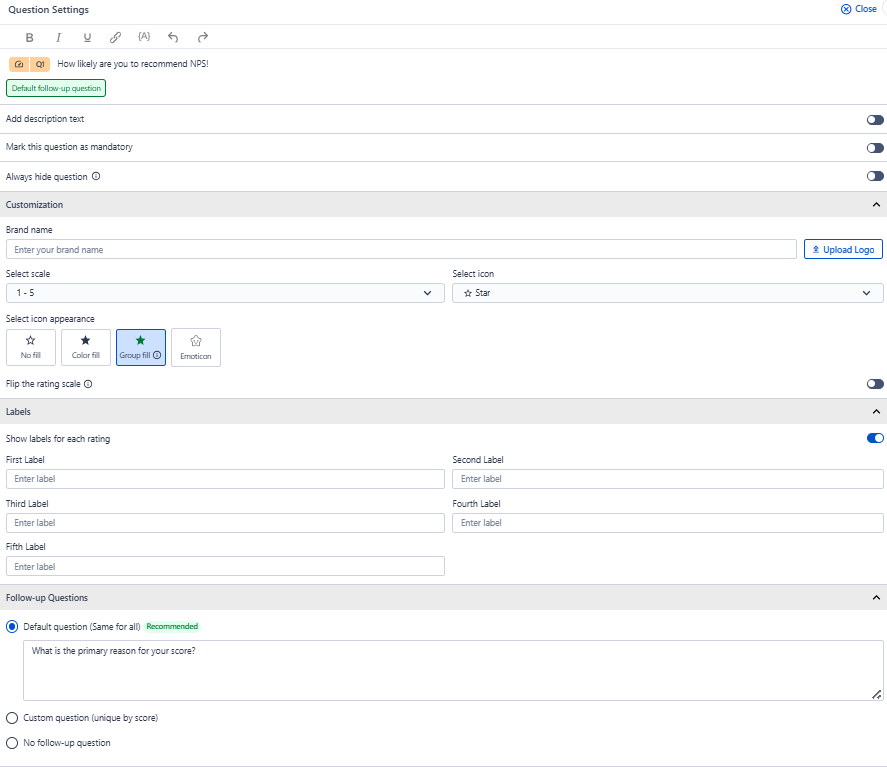Click the Upload Logo button
Image resolution: width=887 pixels, height=767 pixels.
(x=843, y=249)
